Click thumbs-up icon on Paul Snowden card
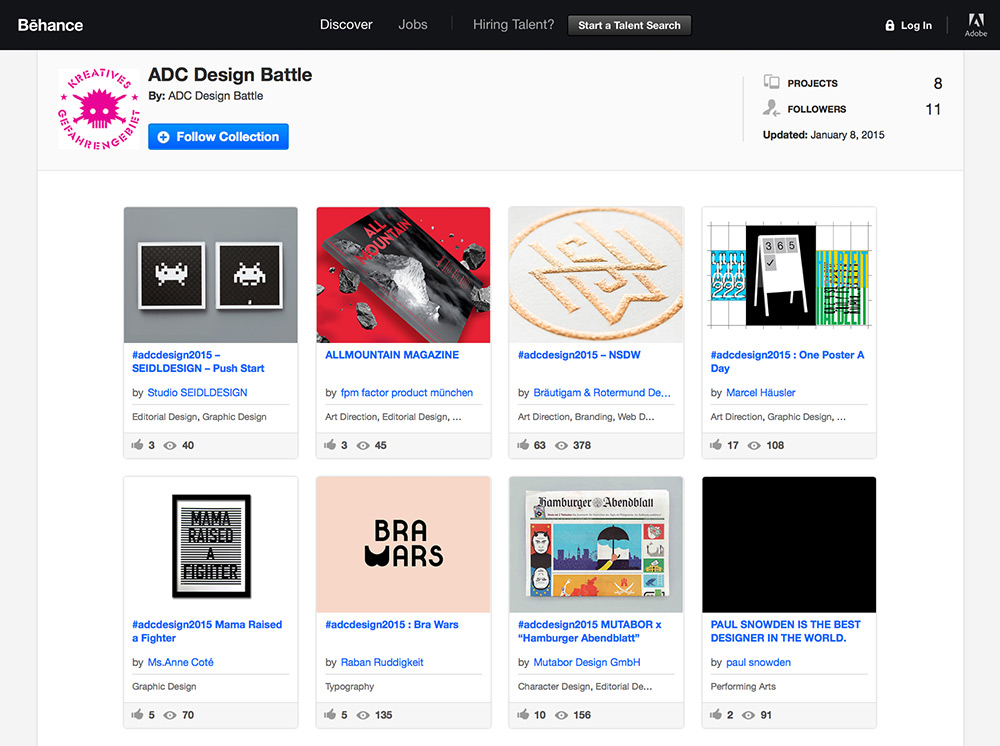Screen dimensions: 1000x746 click(716, 714)
